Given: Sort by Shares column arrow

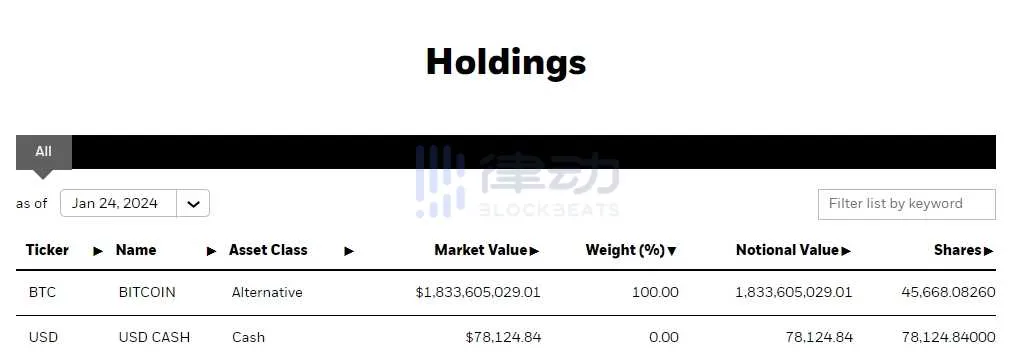Looking at the screenshot, I should (x=989, y=251).
